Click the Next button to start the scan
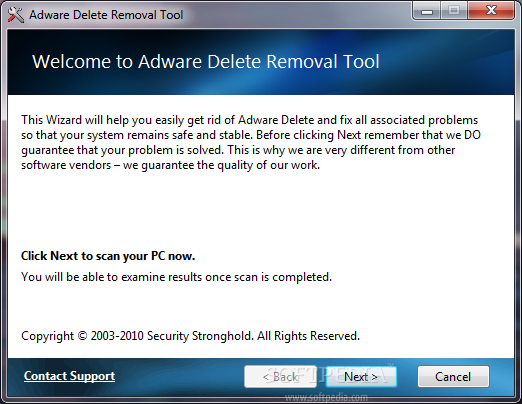The image size is (522, 404). click(361, 377)
